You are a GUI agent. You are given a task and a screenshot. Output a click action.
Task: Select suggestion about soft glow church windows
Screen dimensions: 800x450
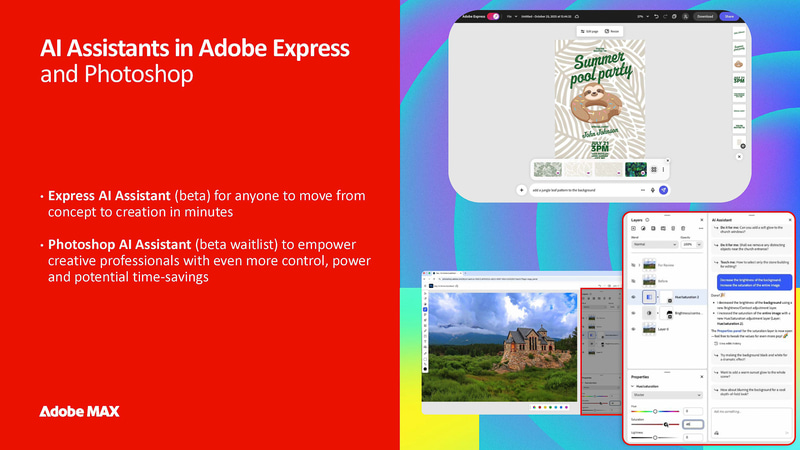pyautogui.click(x=752, y=230)
